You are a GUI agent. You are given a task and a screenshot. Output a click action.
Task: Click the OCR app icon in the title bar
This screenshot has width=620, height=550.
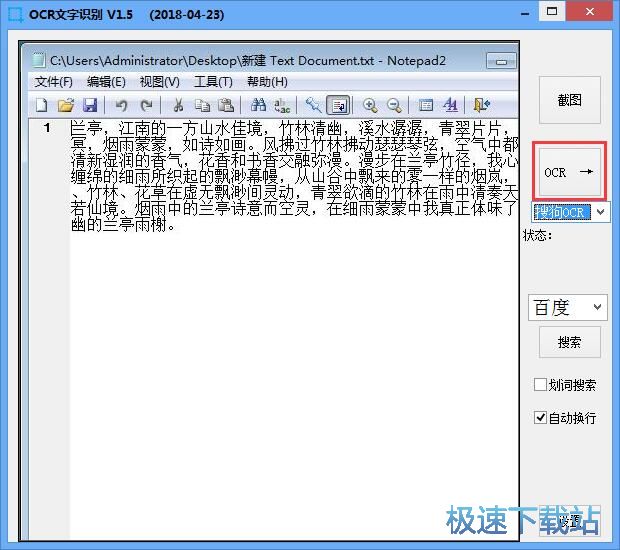pos(16,14)
